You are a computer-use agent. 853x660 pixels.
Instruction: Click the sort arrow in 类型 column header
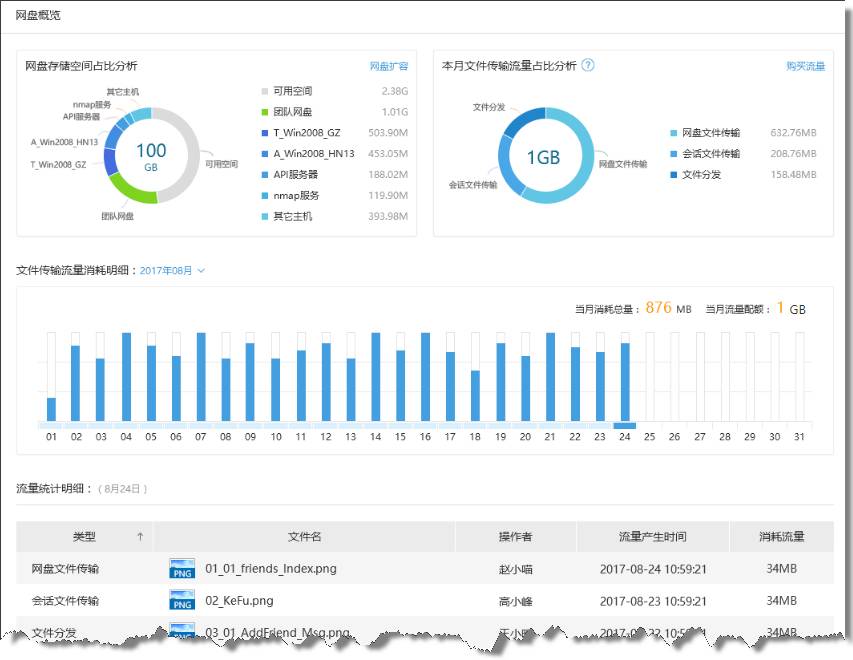140,537
